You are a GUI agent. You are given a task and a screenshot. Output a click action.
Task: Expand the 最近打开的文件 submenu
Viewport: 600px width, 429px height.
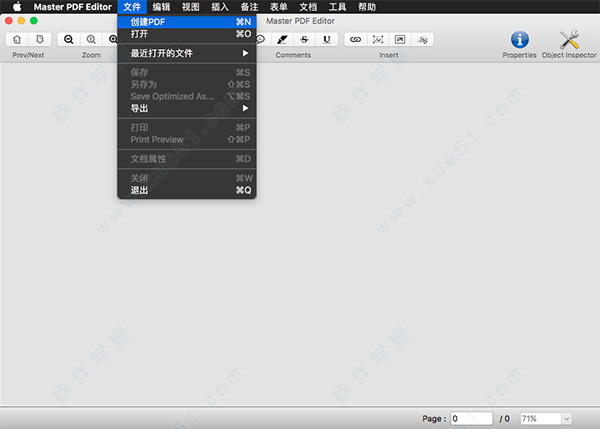[x=187, y=53]
